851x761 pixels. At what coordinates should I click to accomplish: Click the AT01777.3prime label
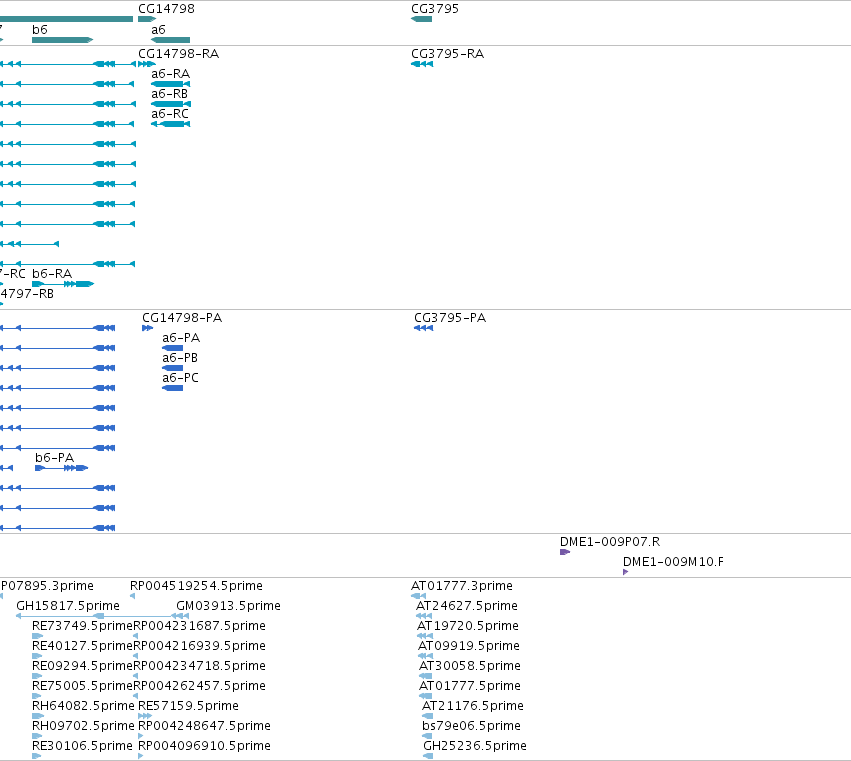point(462,586)
